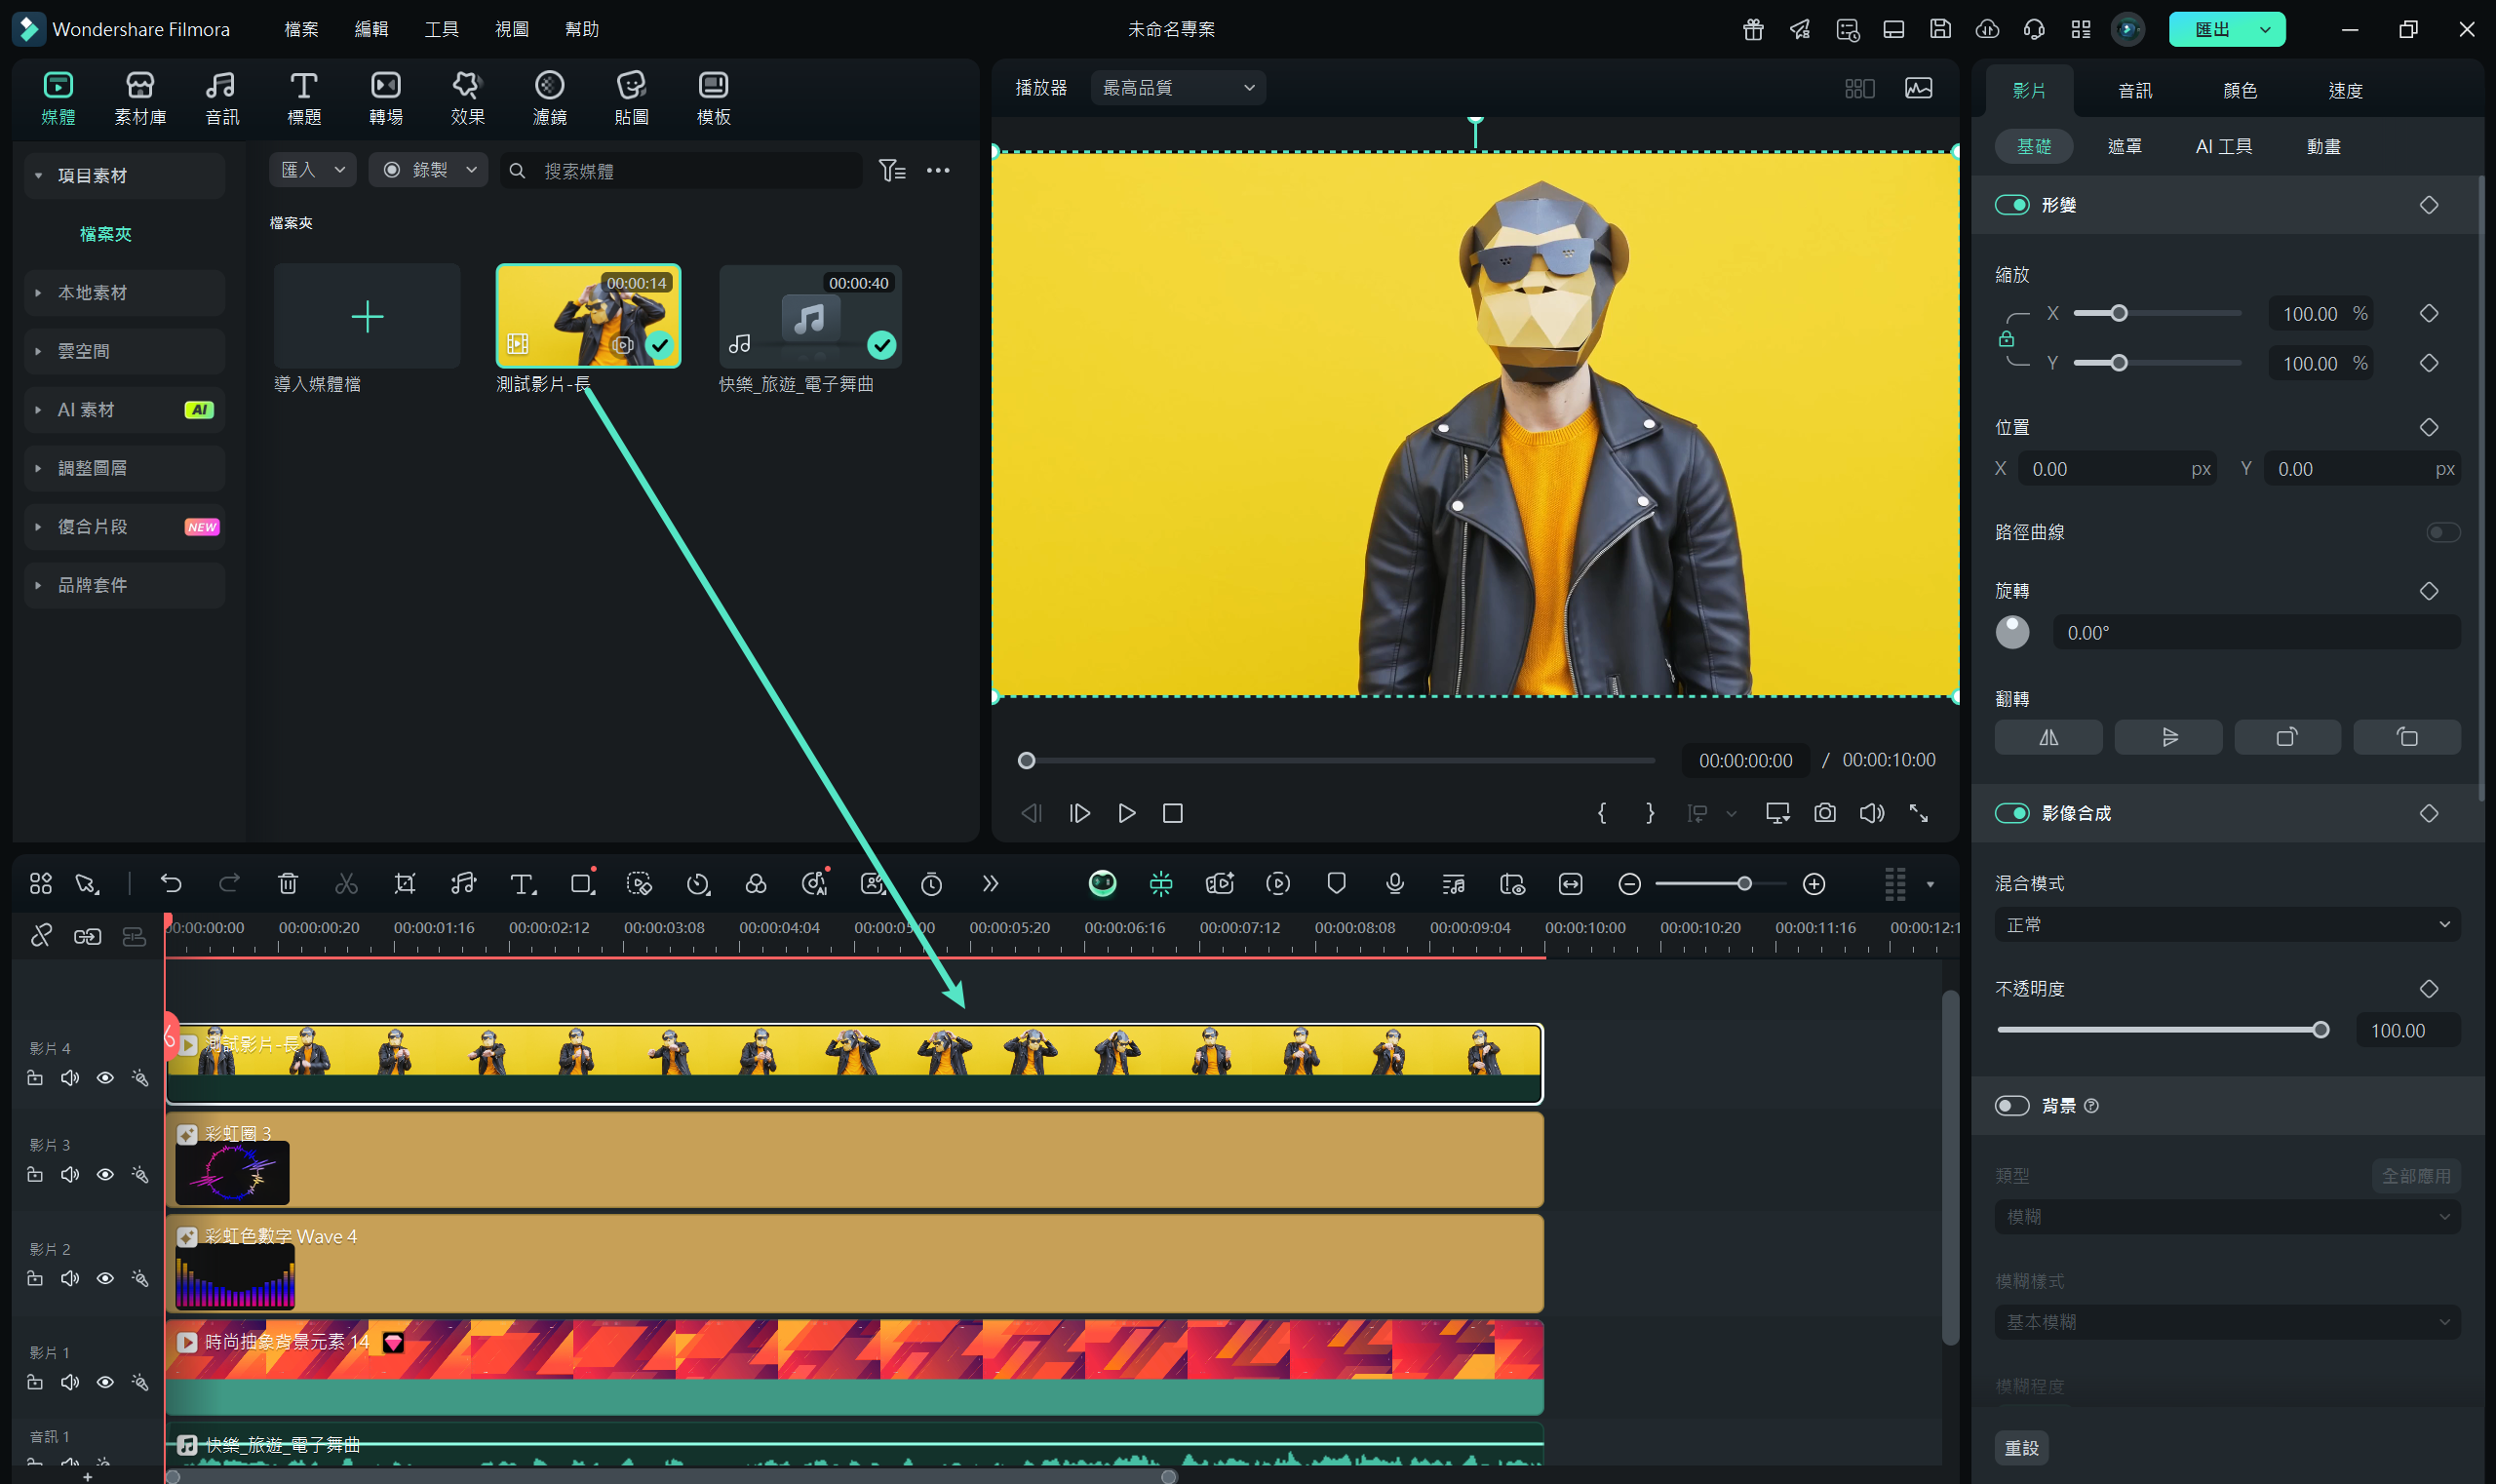Toggle the scale lock aspect ratio icon
Screen dimensions: 2496x1484
(x=2006, y=339)
